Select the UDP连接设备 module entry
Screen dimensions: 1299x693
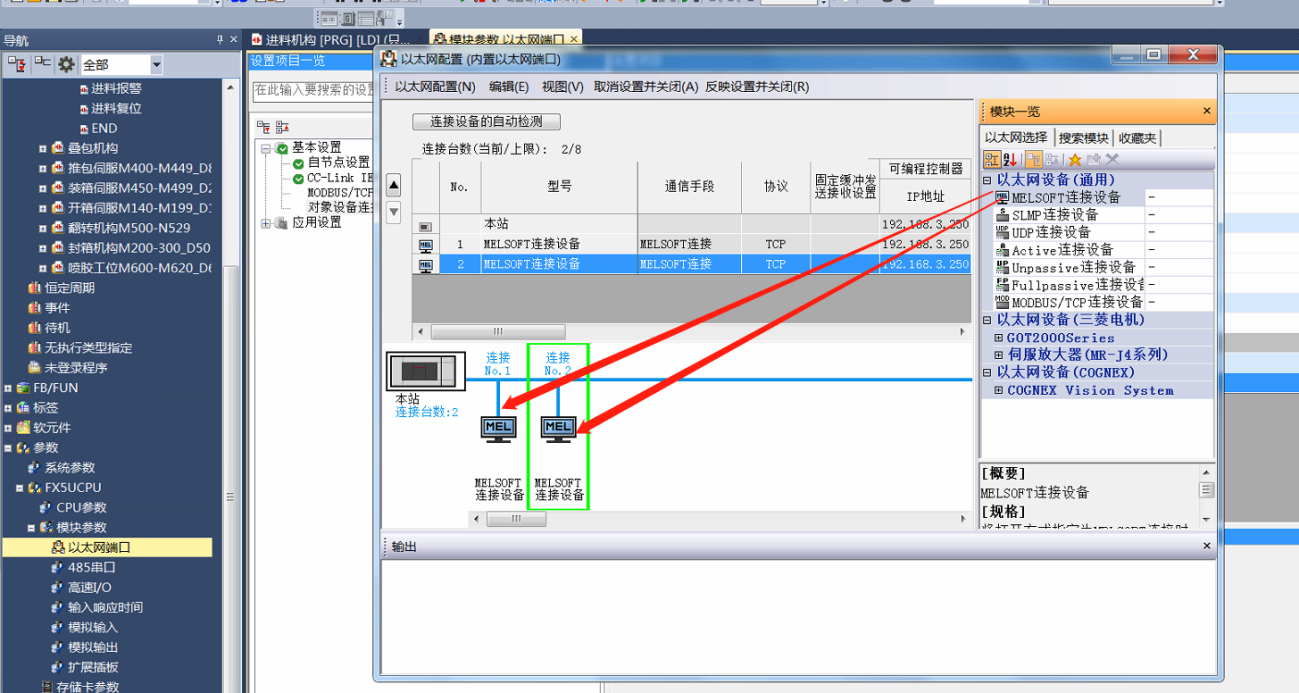tap(1050, 232)
